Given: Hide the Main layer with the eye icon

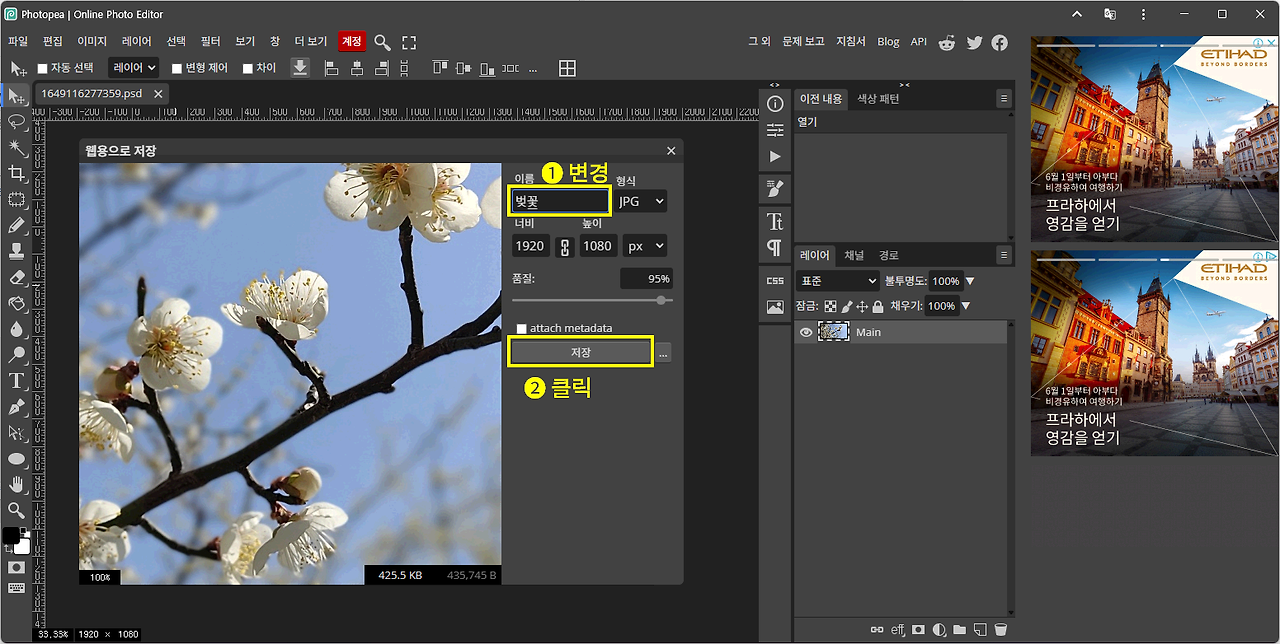Looking at the screenshot, I should 806,332.
